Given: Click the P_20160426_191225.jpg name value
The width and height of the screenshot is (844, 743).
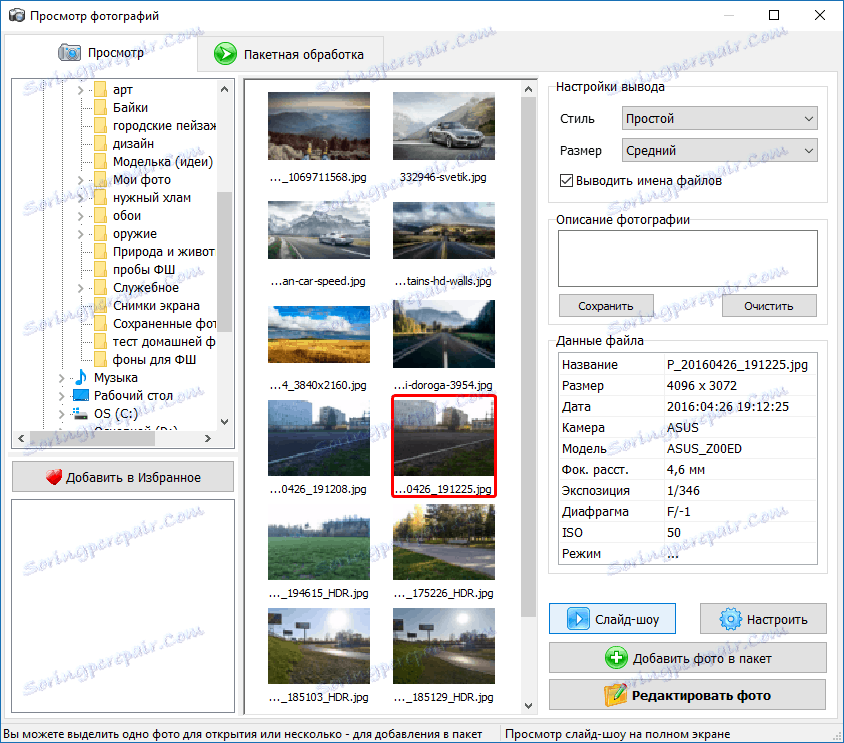Looking at the screenshot, I should click(x=737, y=365).
